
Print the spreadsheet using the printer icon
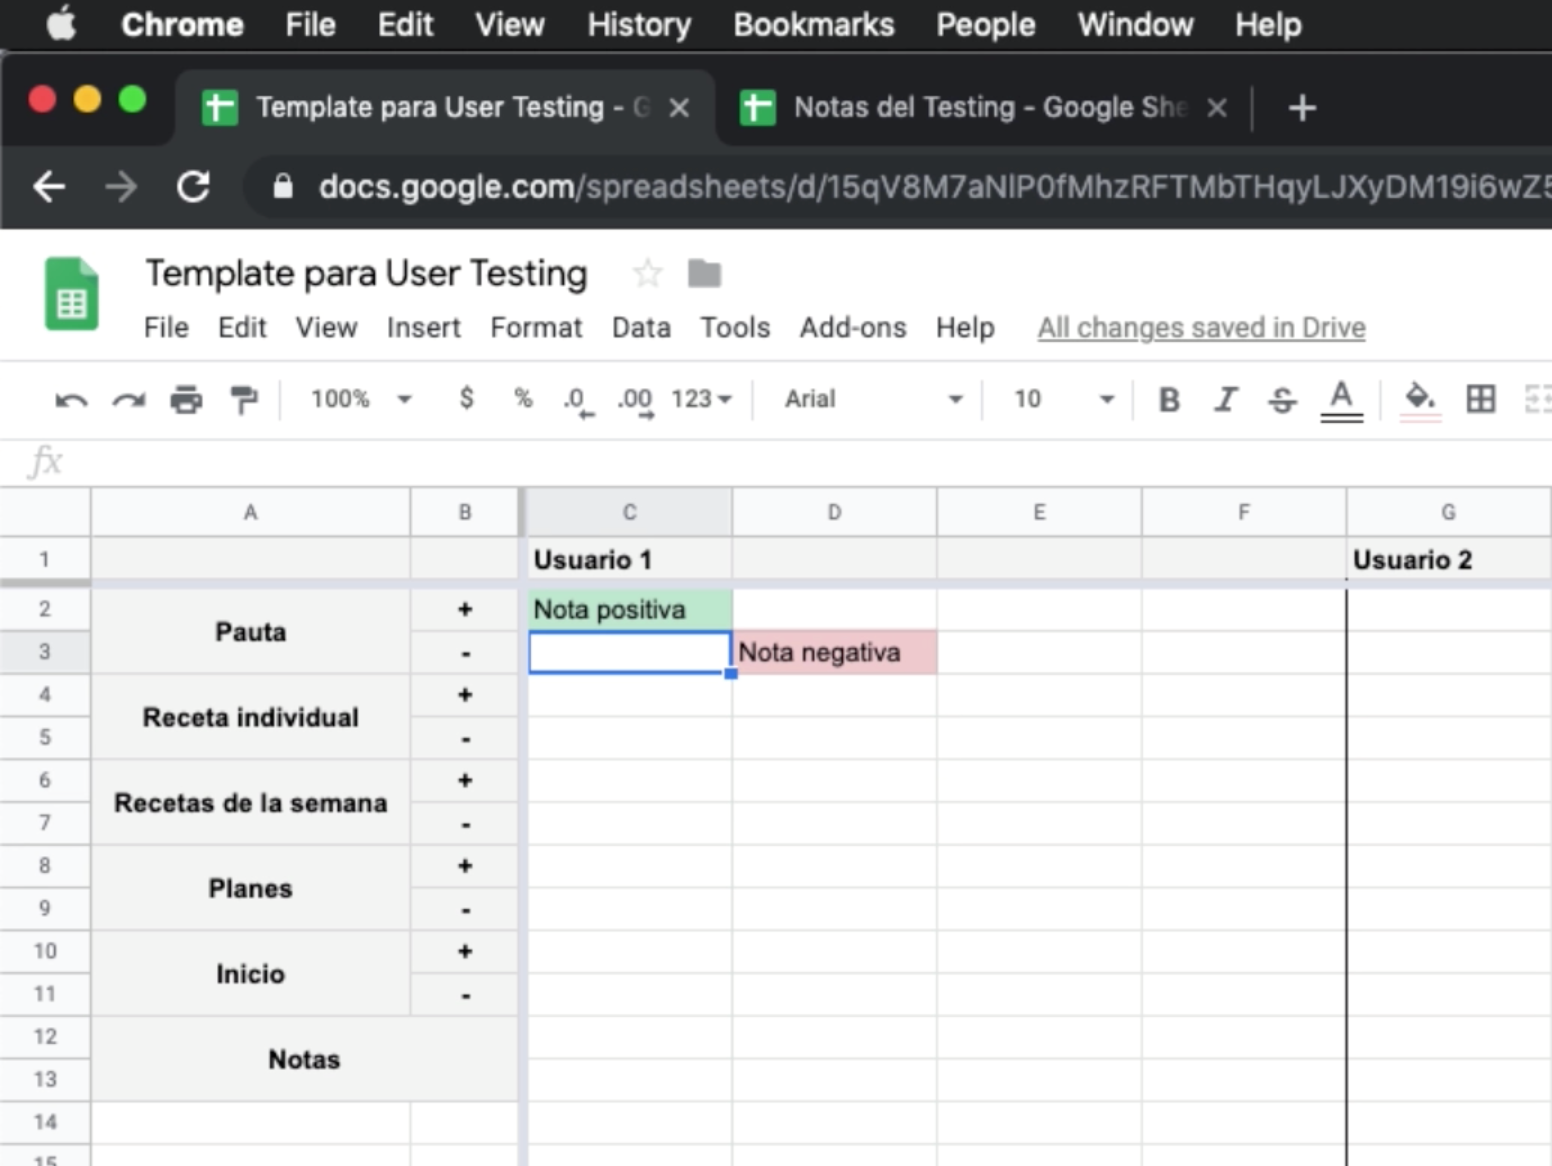186,400
